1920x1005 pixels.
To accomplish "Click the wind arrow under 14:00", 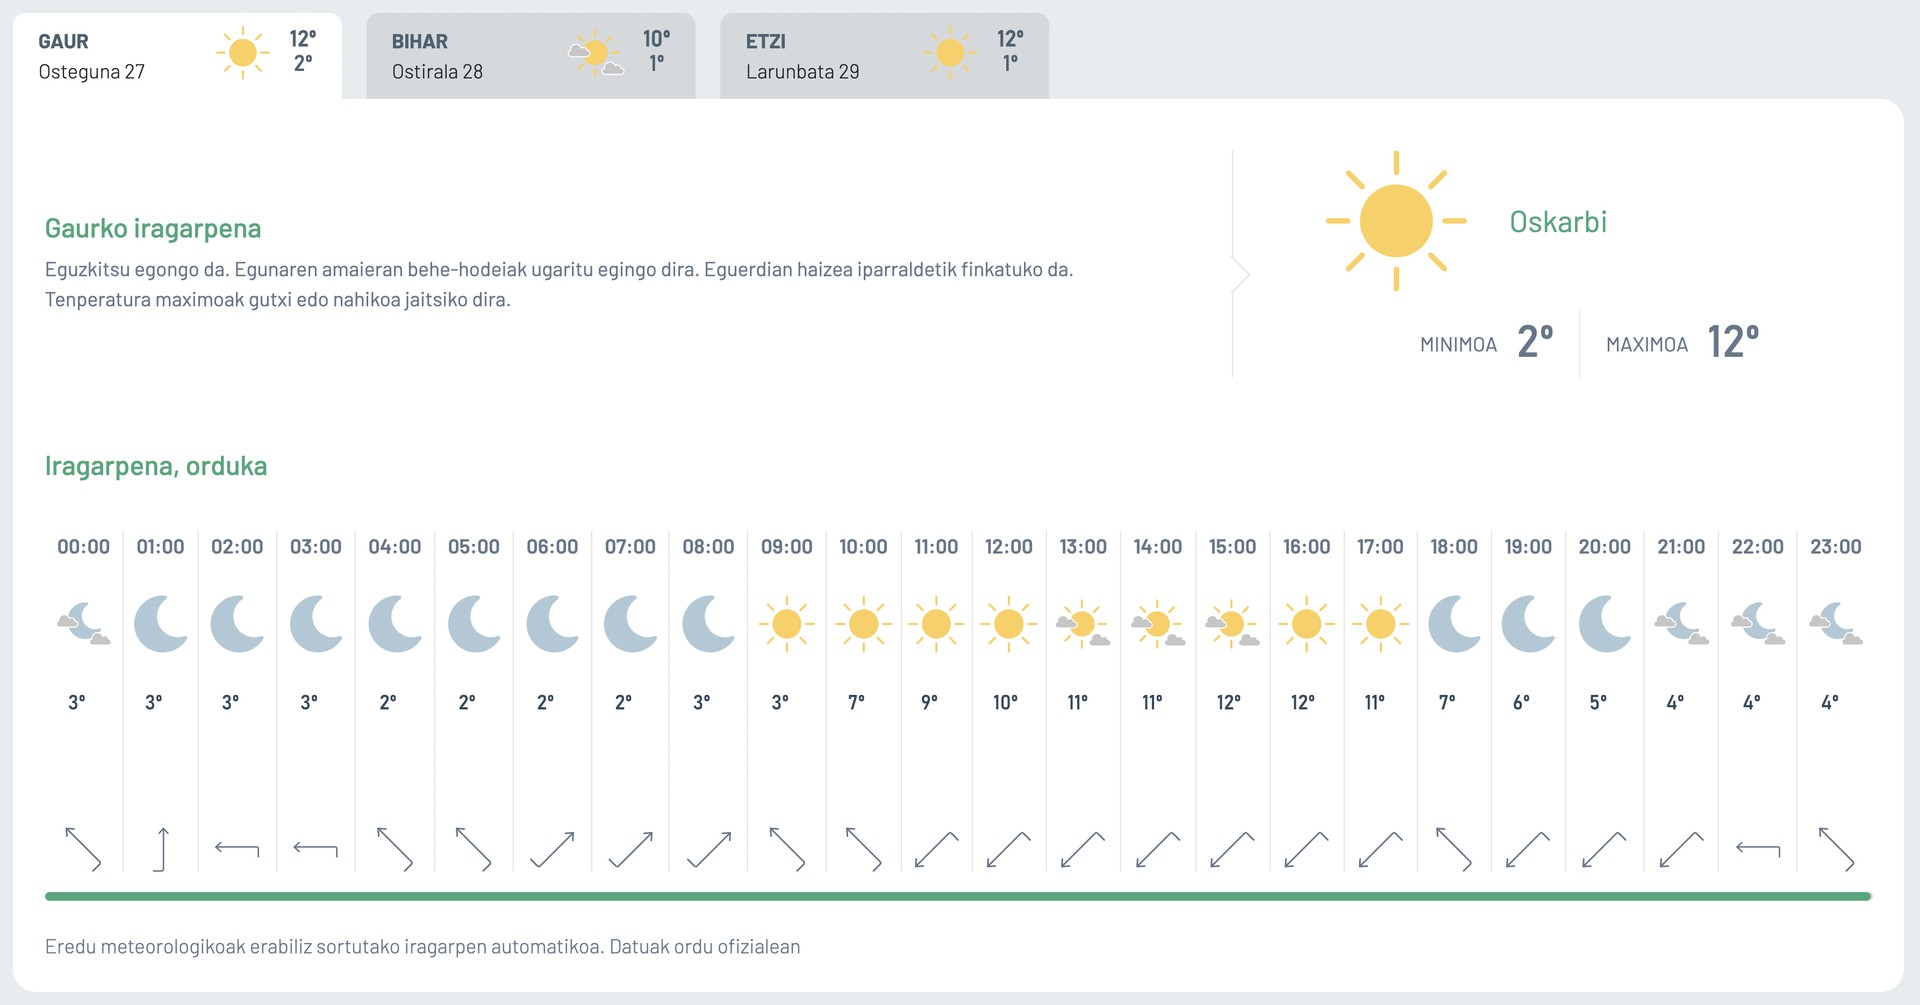I will [1158, 850].
